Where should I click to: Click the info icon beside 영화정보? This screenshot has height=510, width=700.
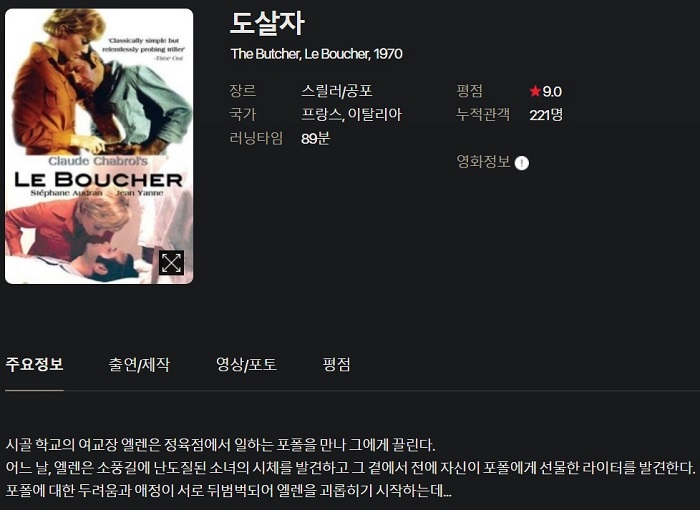[x=521, y=163]
